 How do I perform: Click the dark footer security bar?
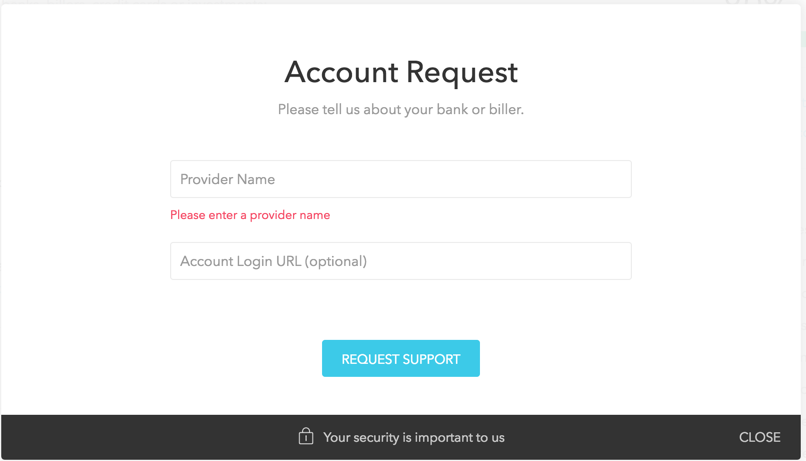click(x=600, y=437)
